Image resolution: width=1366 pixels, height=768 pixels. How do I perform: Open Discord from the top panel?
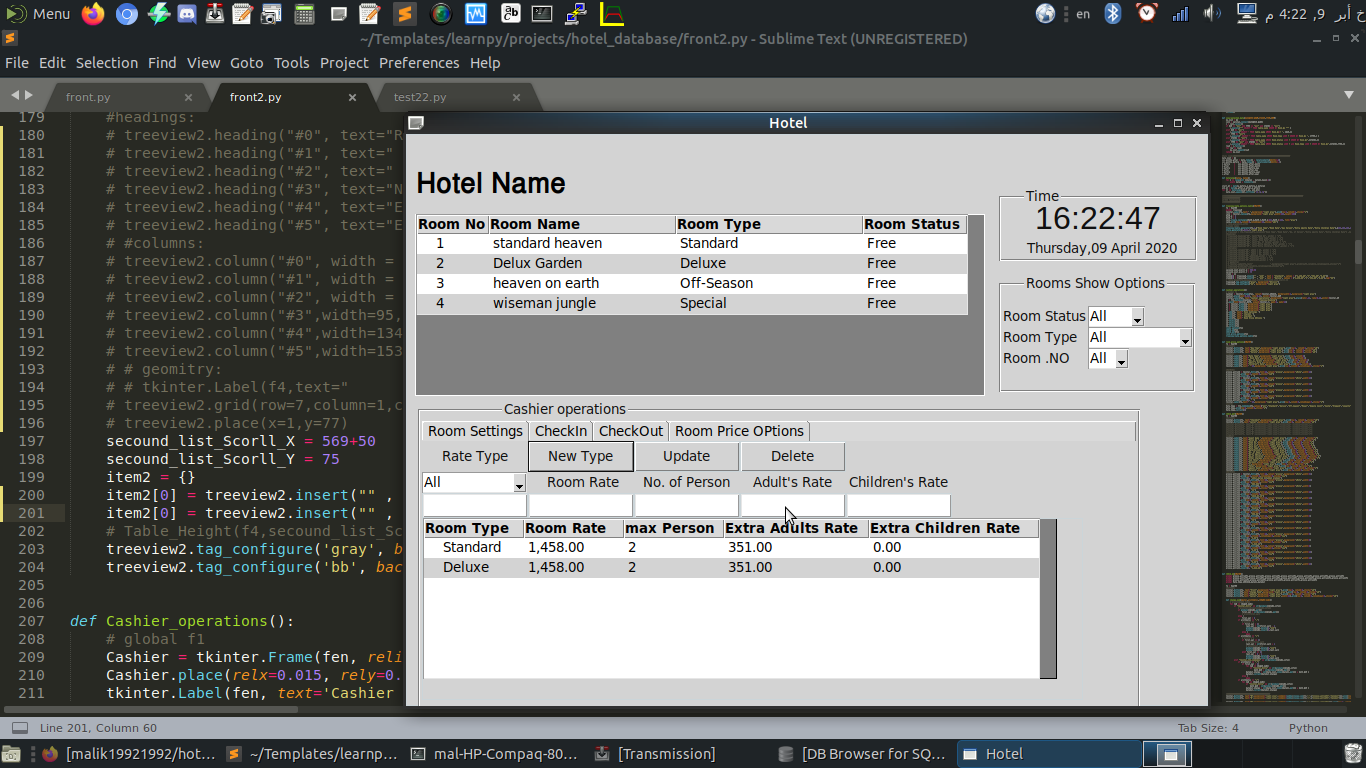tap(187, 13)
